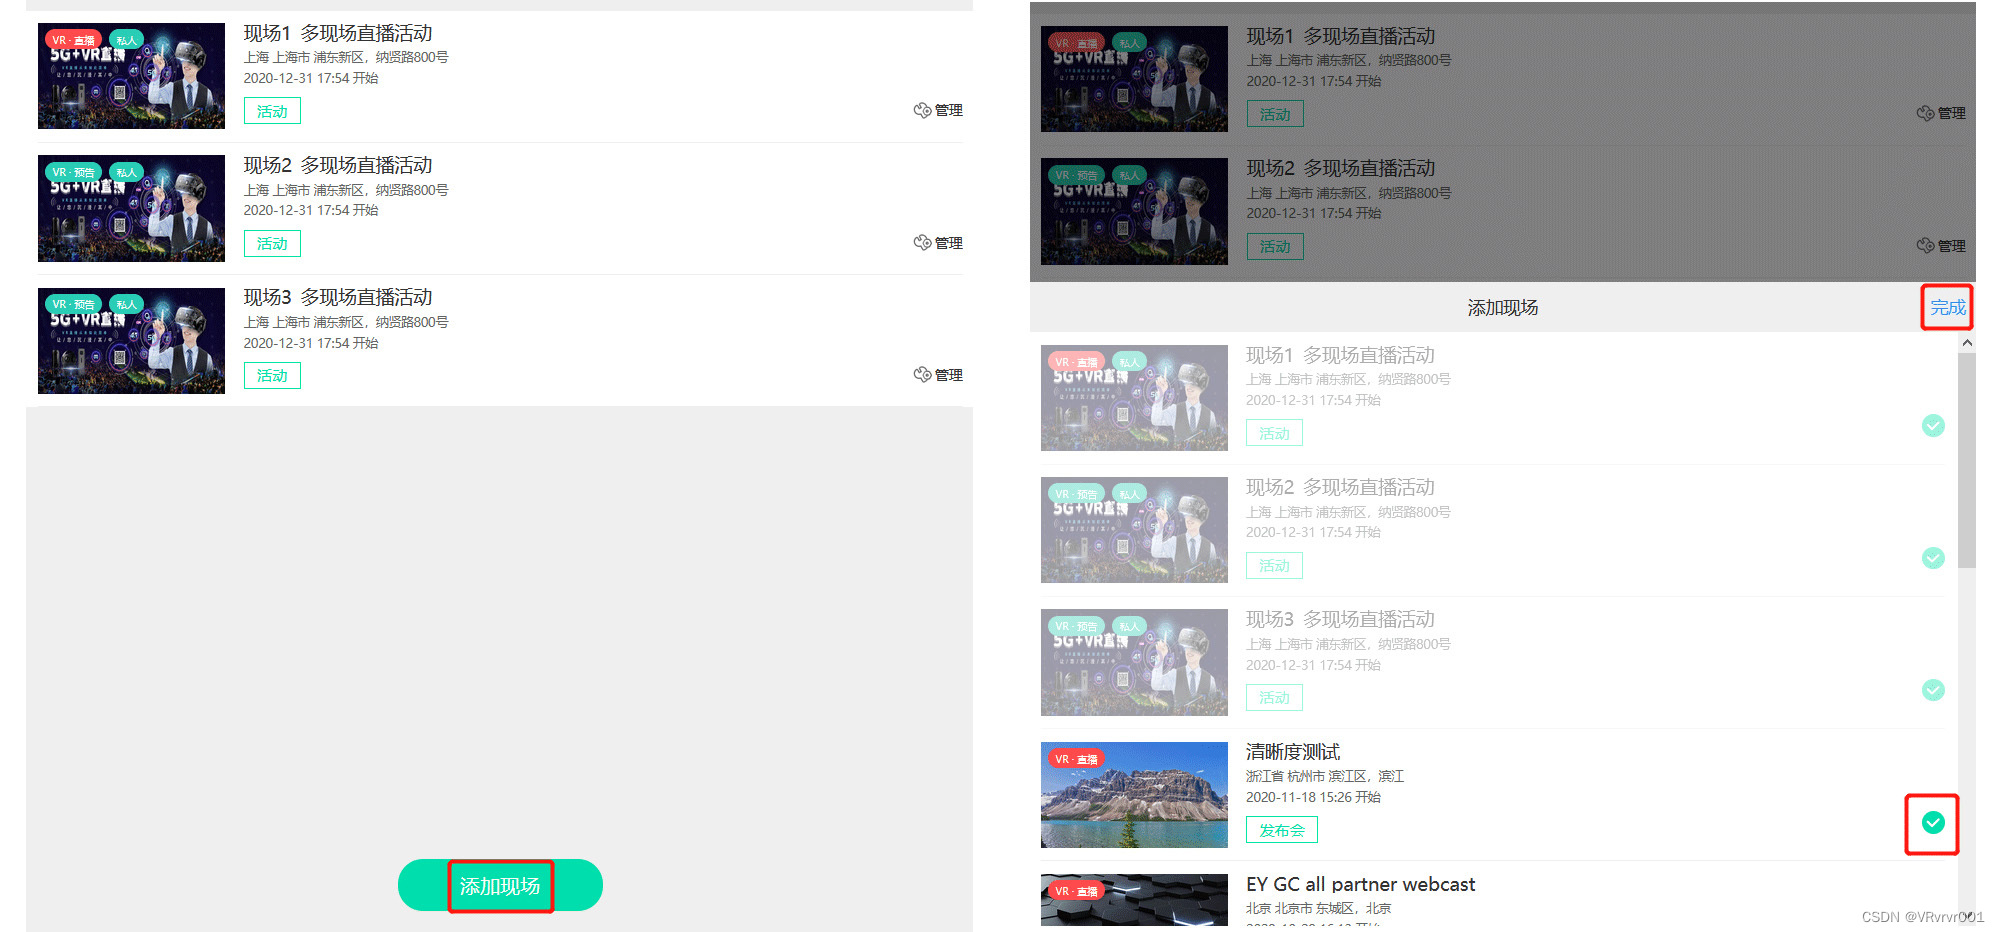Click the 清晰度测试 title
2000x932 pixels.
[x=1293, y=752]
